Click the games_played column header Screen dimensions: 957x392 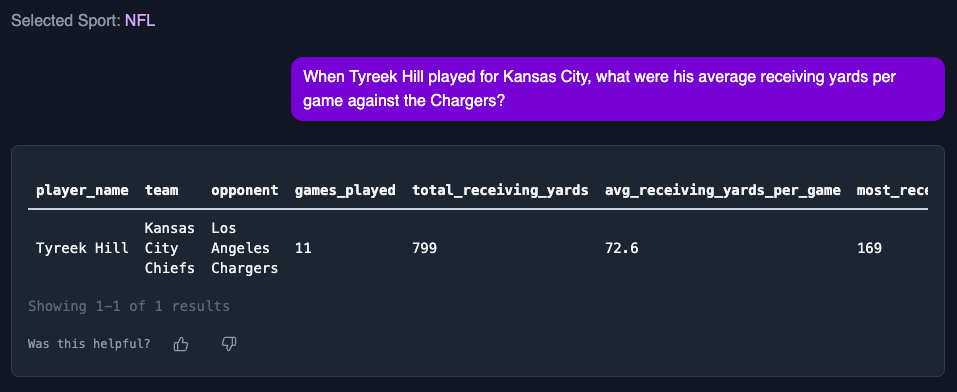point(345,191)
